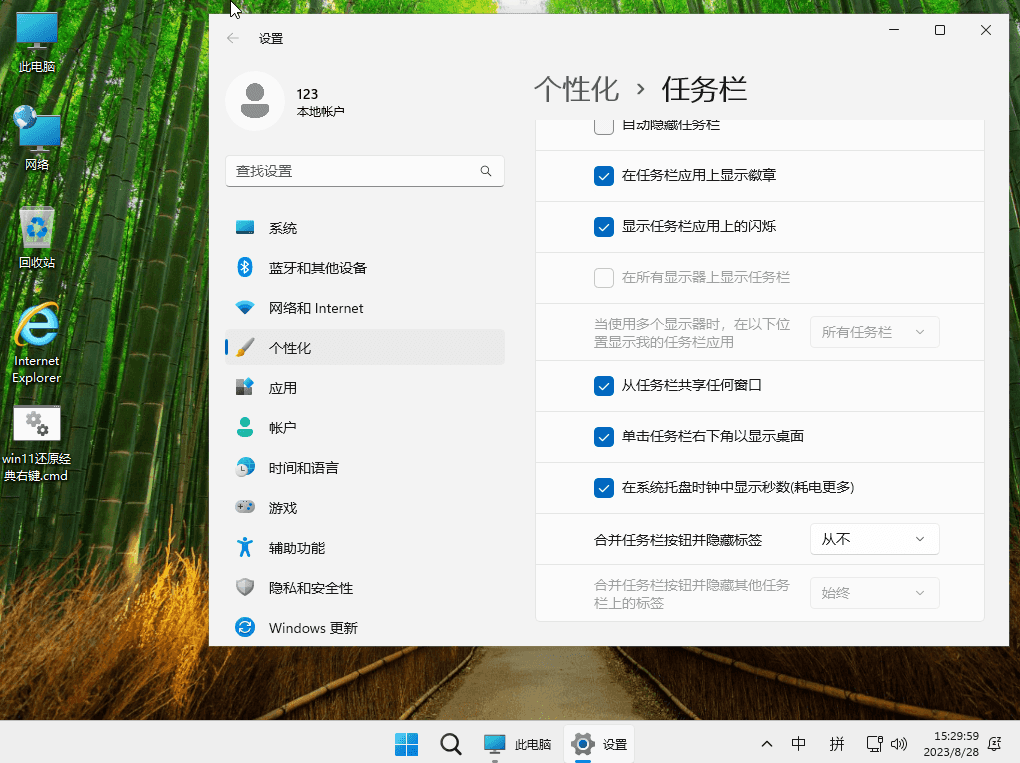Click the 查找设置 search box

coord(355,171)
